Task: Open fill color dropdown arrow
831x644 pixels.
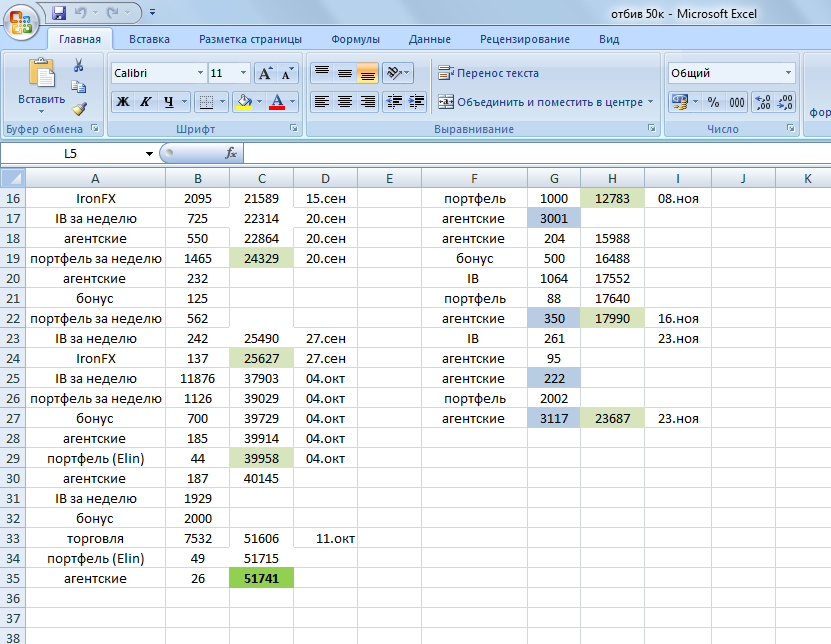Action: [260, 102]
